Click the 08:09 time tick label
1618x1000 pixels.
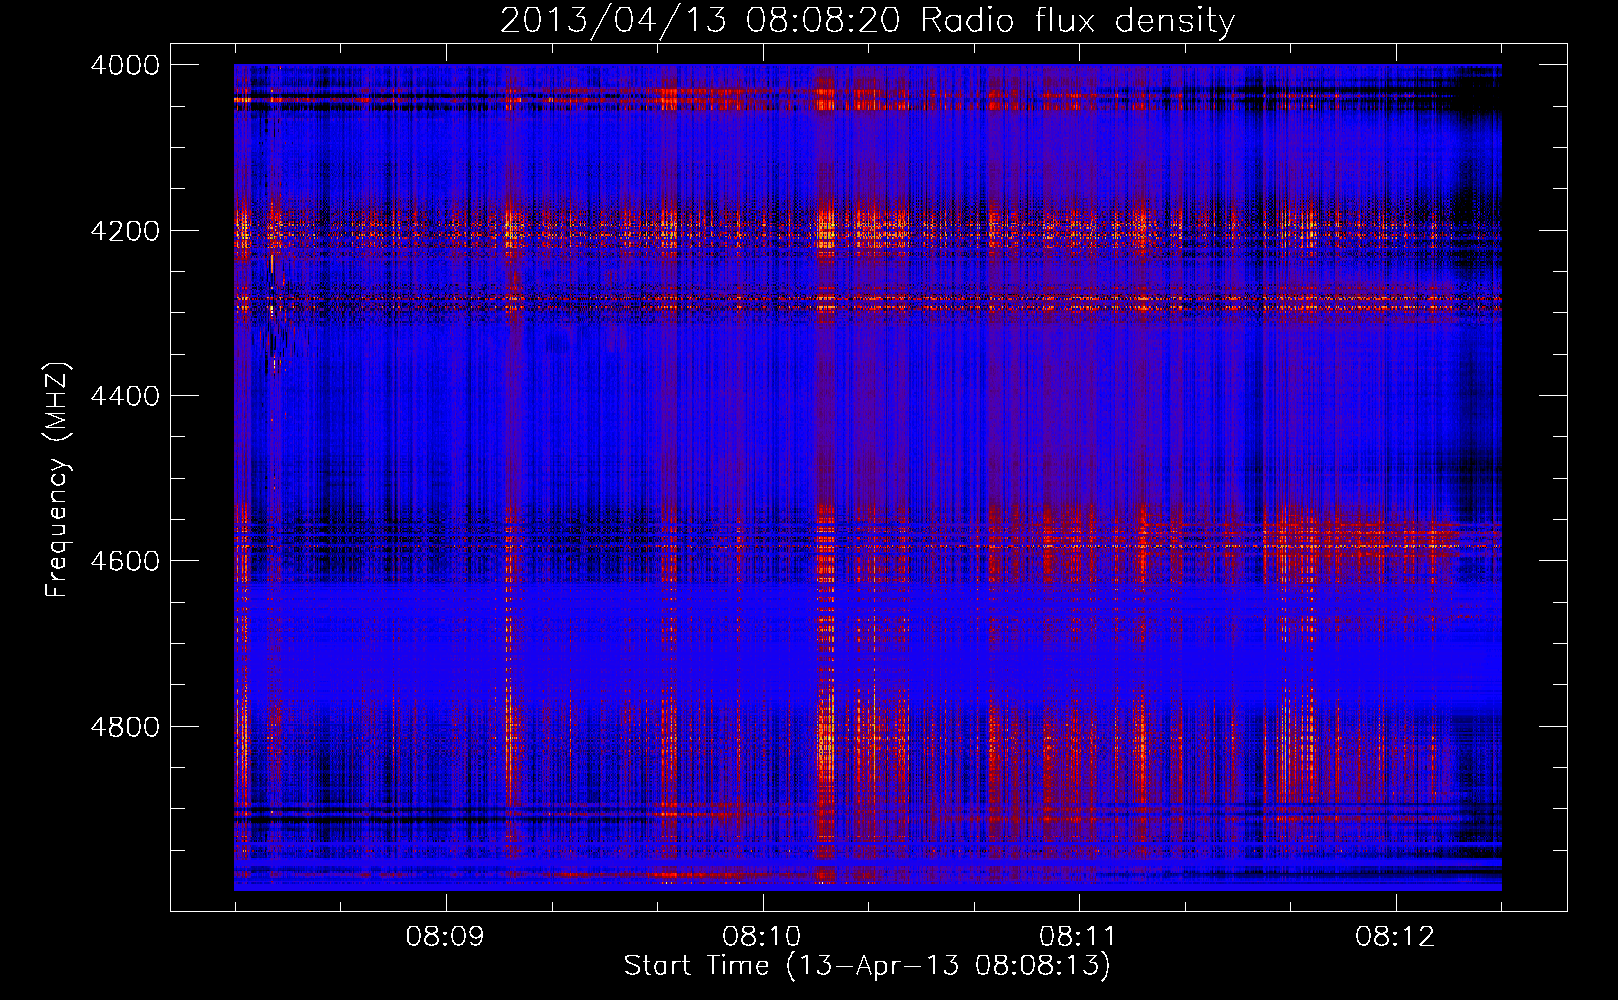click(445, 937)
